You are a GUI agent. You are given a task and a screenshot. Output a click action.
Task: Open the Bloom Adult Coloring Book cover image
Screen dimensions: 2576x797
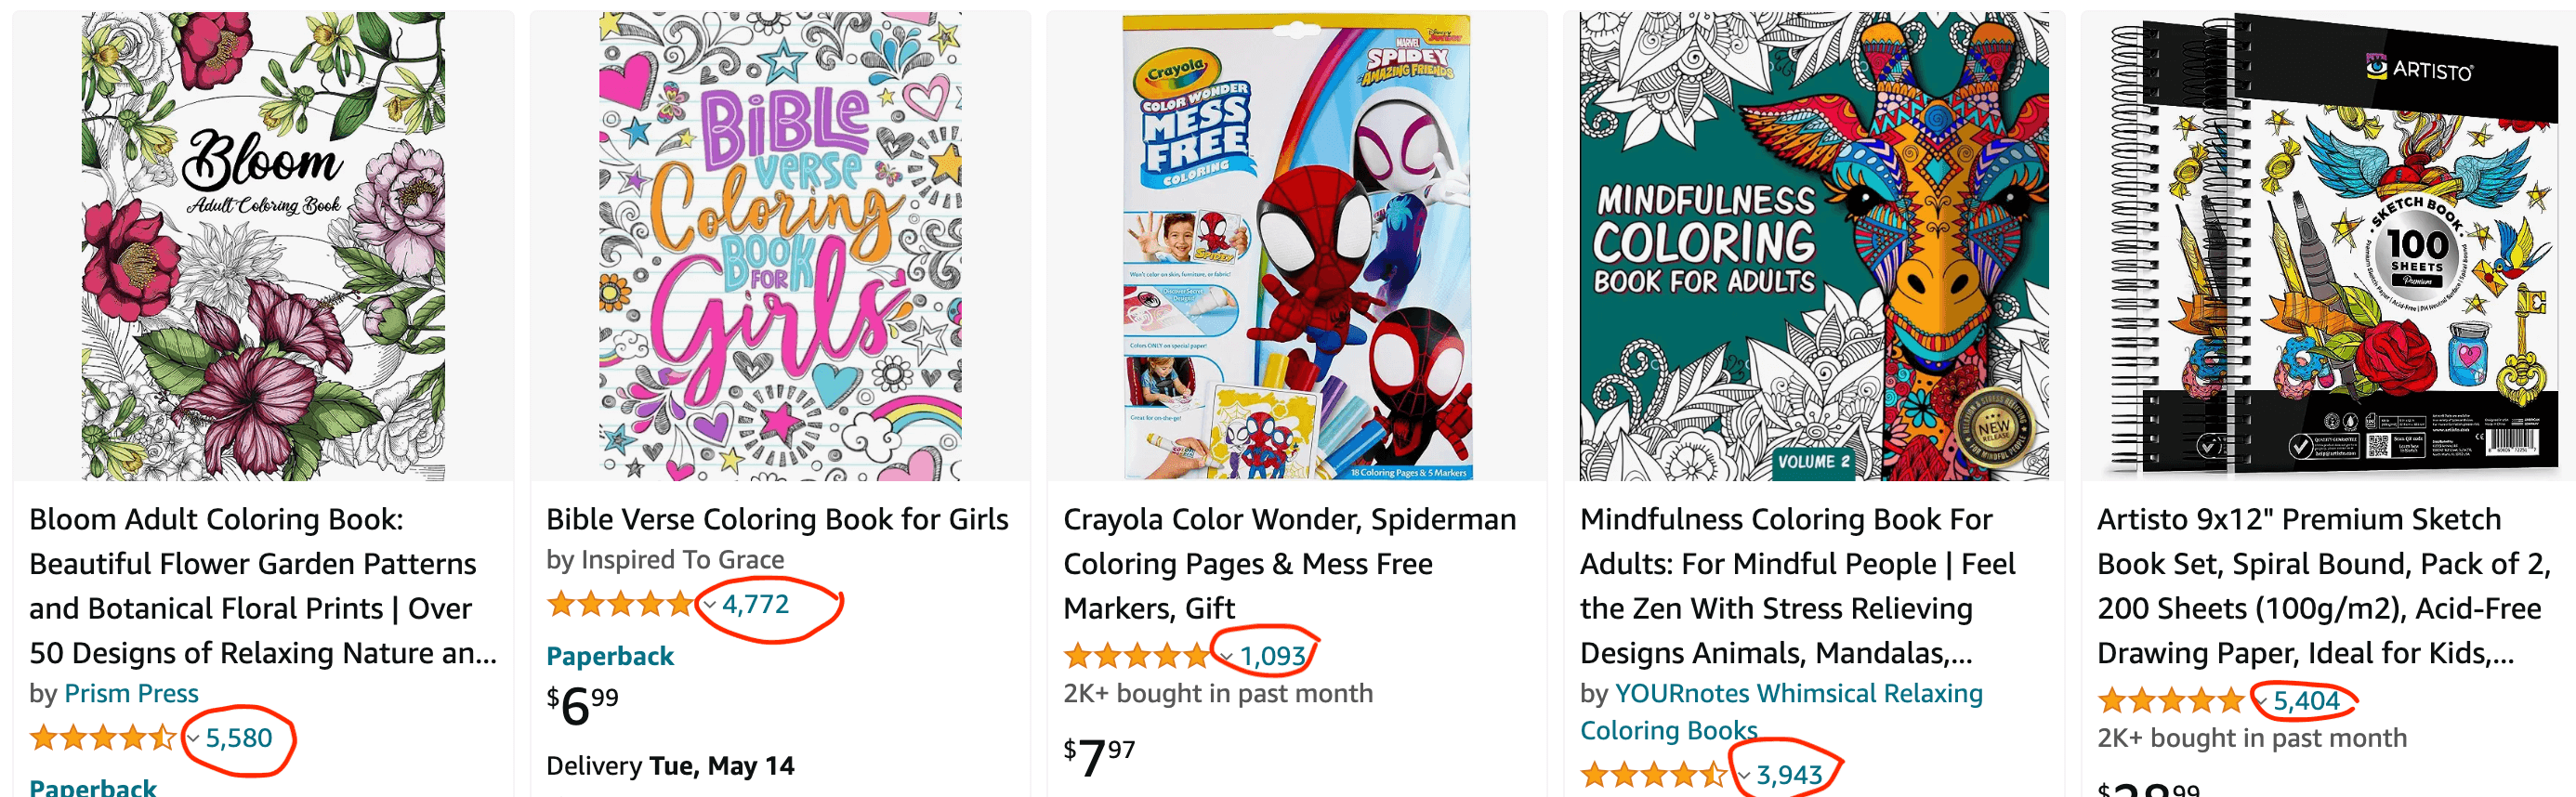[263, 246]
